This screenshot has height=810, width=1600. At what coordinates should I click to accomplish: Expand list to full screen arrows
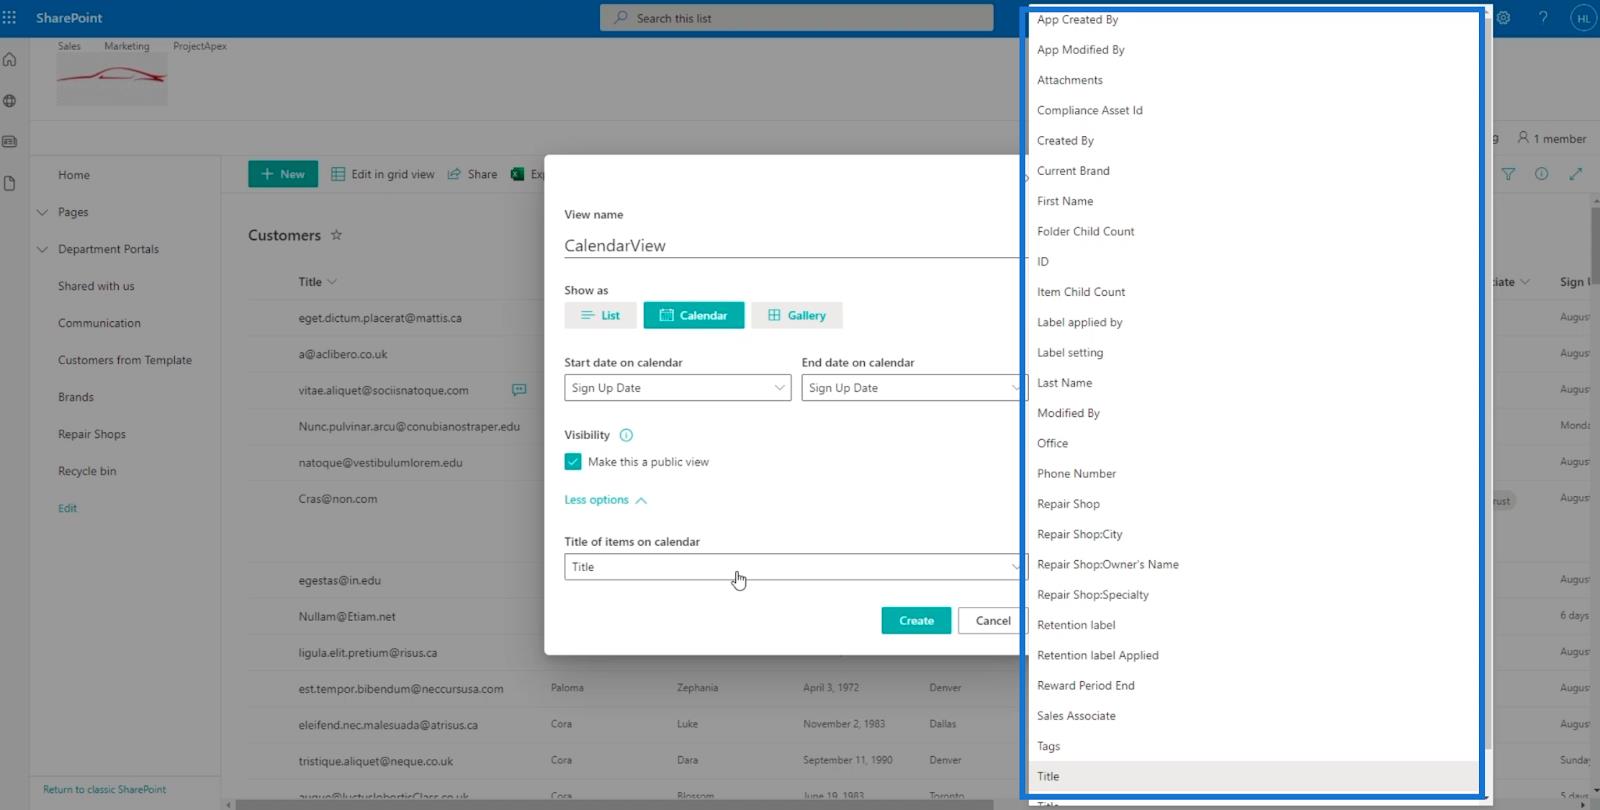tap(1576, 174)
